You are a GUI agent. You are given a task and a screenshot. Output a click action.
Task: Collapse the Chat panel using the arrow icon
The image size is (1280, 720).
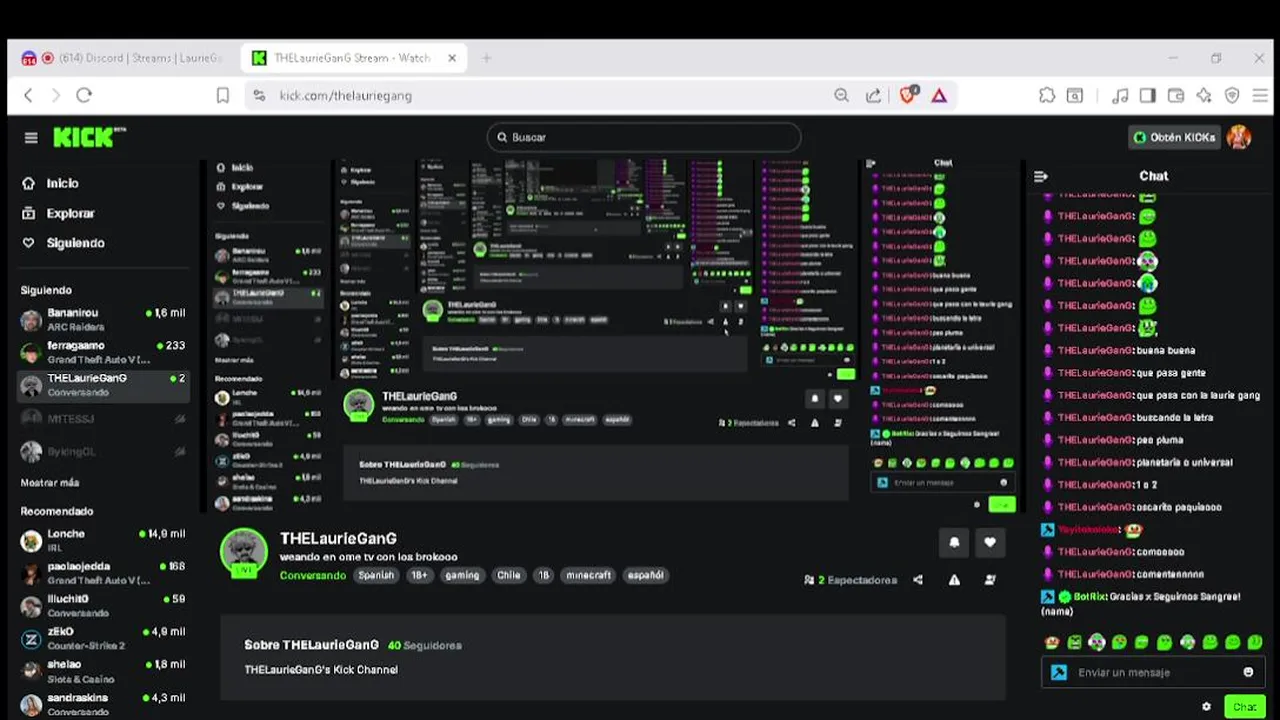1041,176
